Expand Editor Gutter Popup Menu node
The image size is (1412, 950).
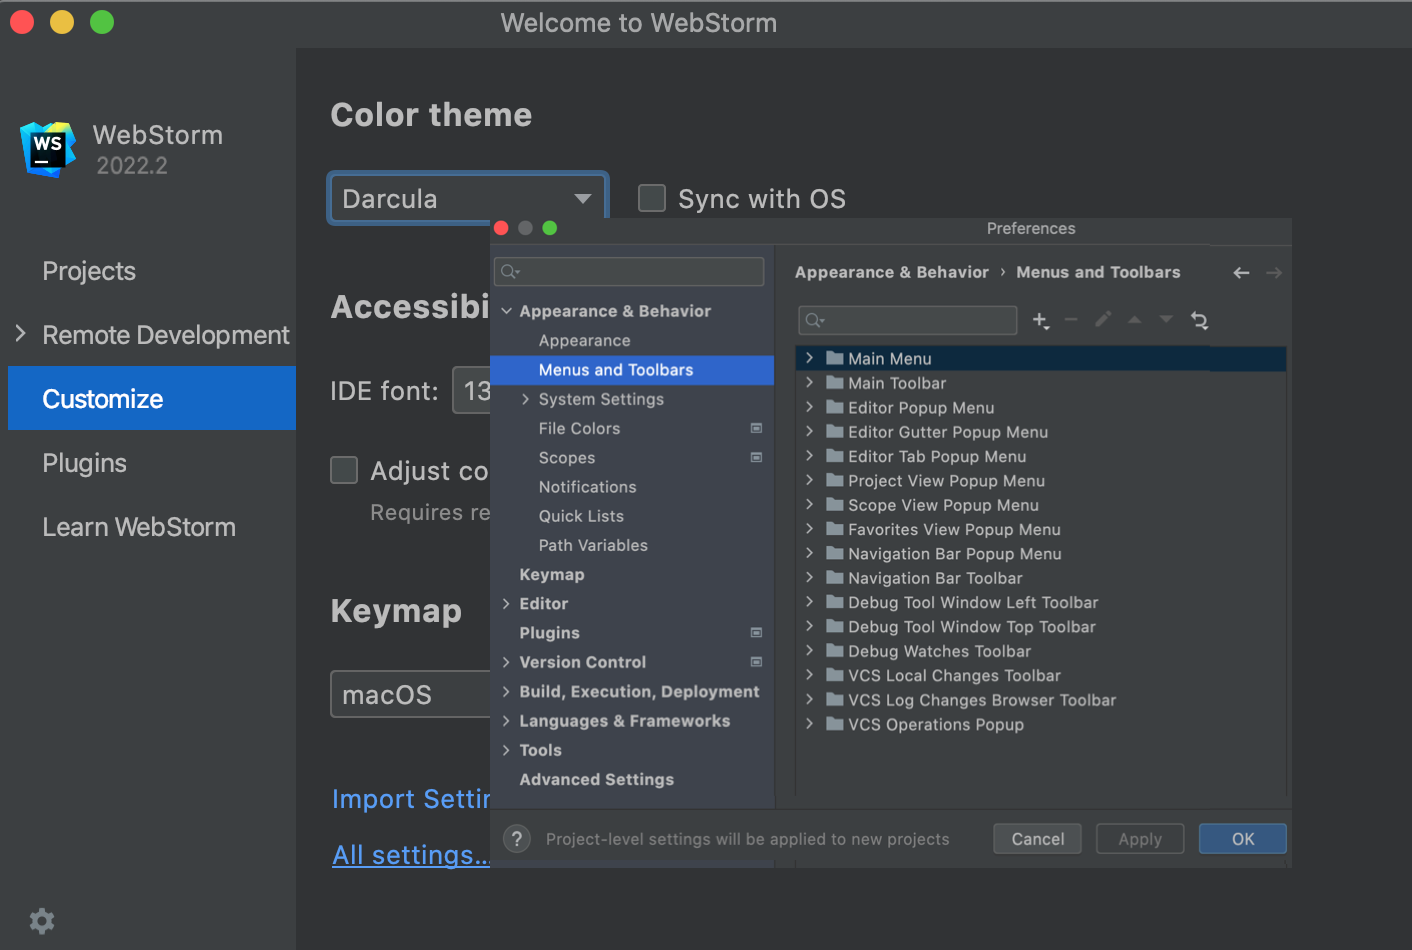810,431
